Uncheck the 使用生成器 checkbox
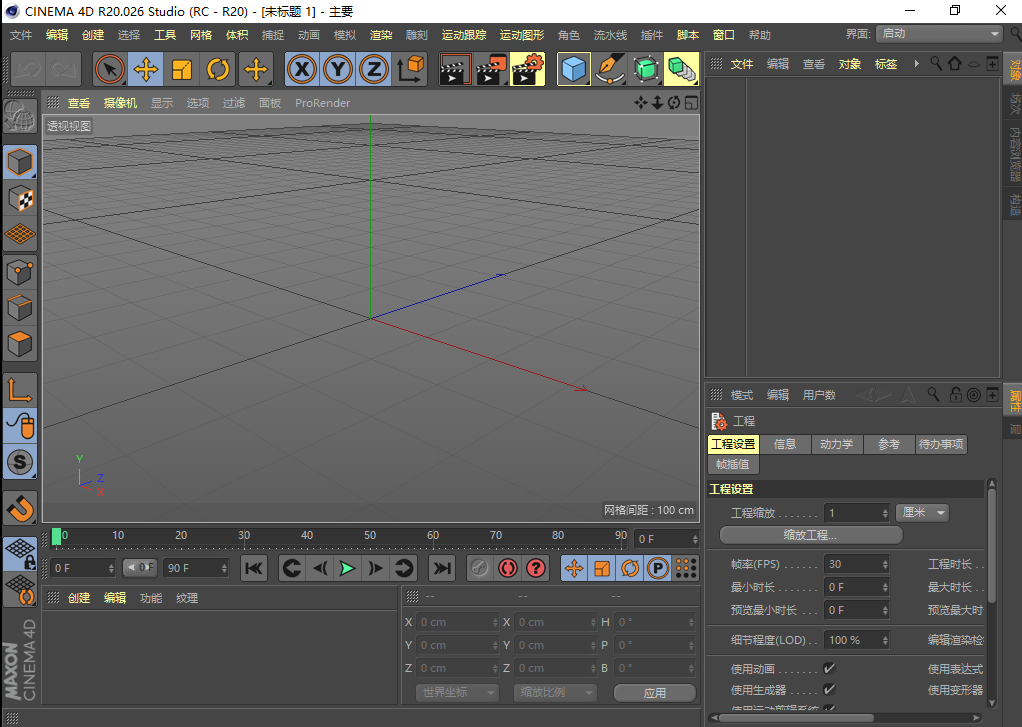This screenshot has width=1022, height=727. point(829,689)
